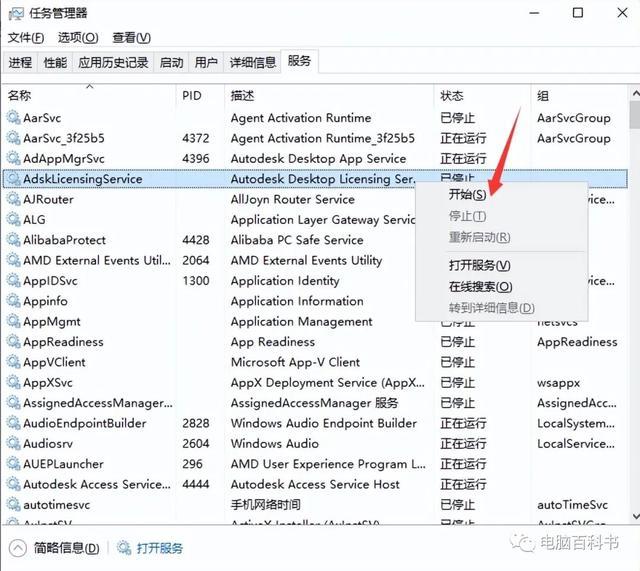Click the Application Identity description
Viewport: 640px width, 571px height.
tap(285, 281)
